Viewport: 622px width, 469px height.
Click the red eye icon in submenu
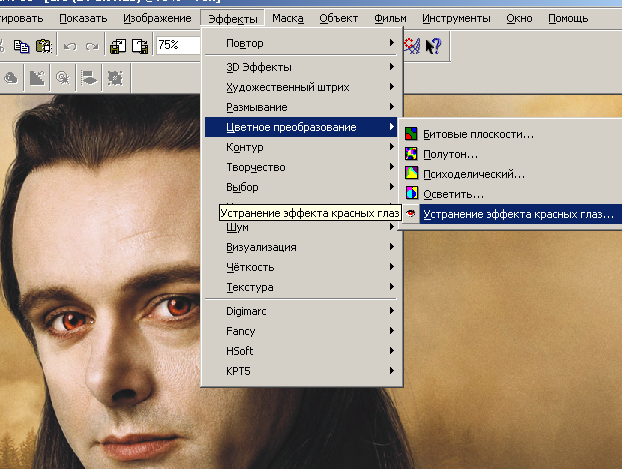coord(411,214)
